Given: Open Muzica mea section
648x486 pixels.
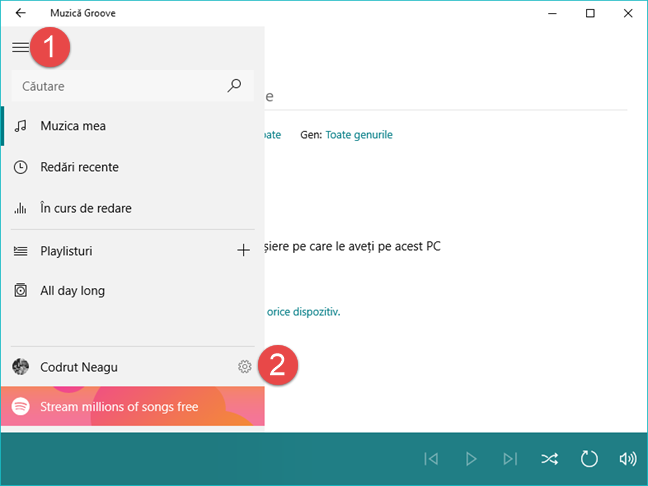Looking at the screenshot, I should pos(132,126).
